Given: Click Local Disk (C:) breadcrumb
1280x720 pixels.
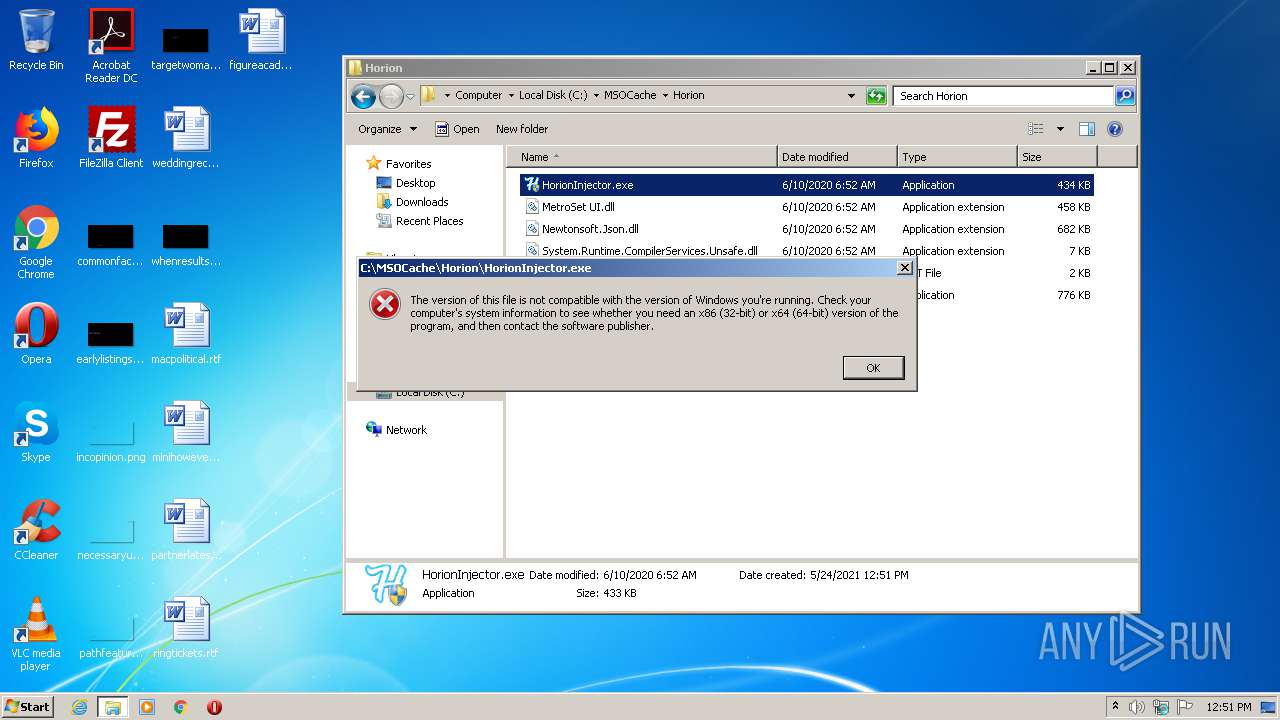Looking at the screenshot, I should (x=553, y=96).
